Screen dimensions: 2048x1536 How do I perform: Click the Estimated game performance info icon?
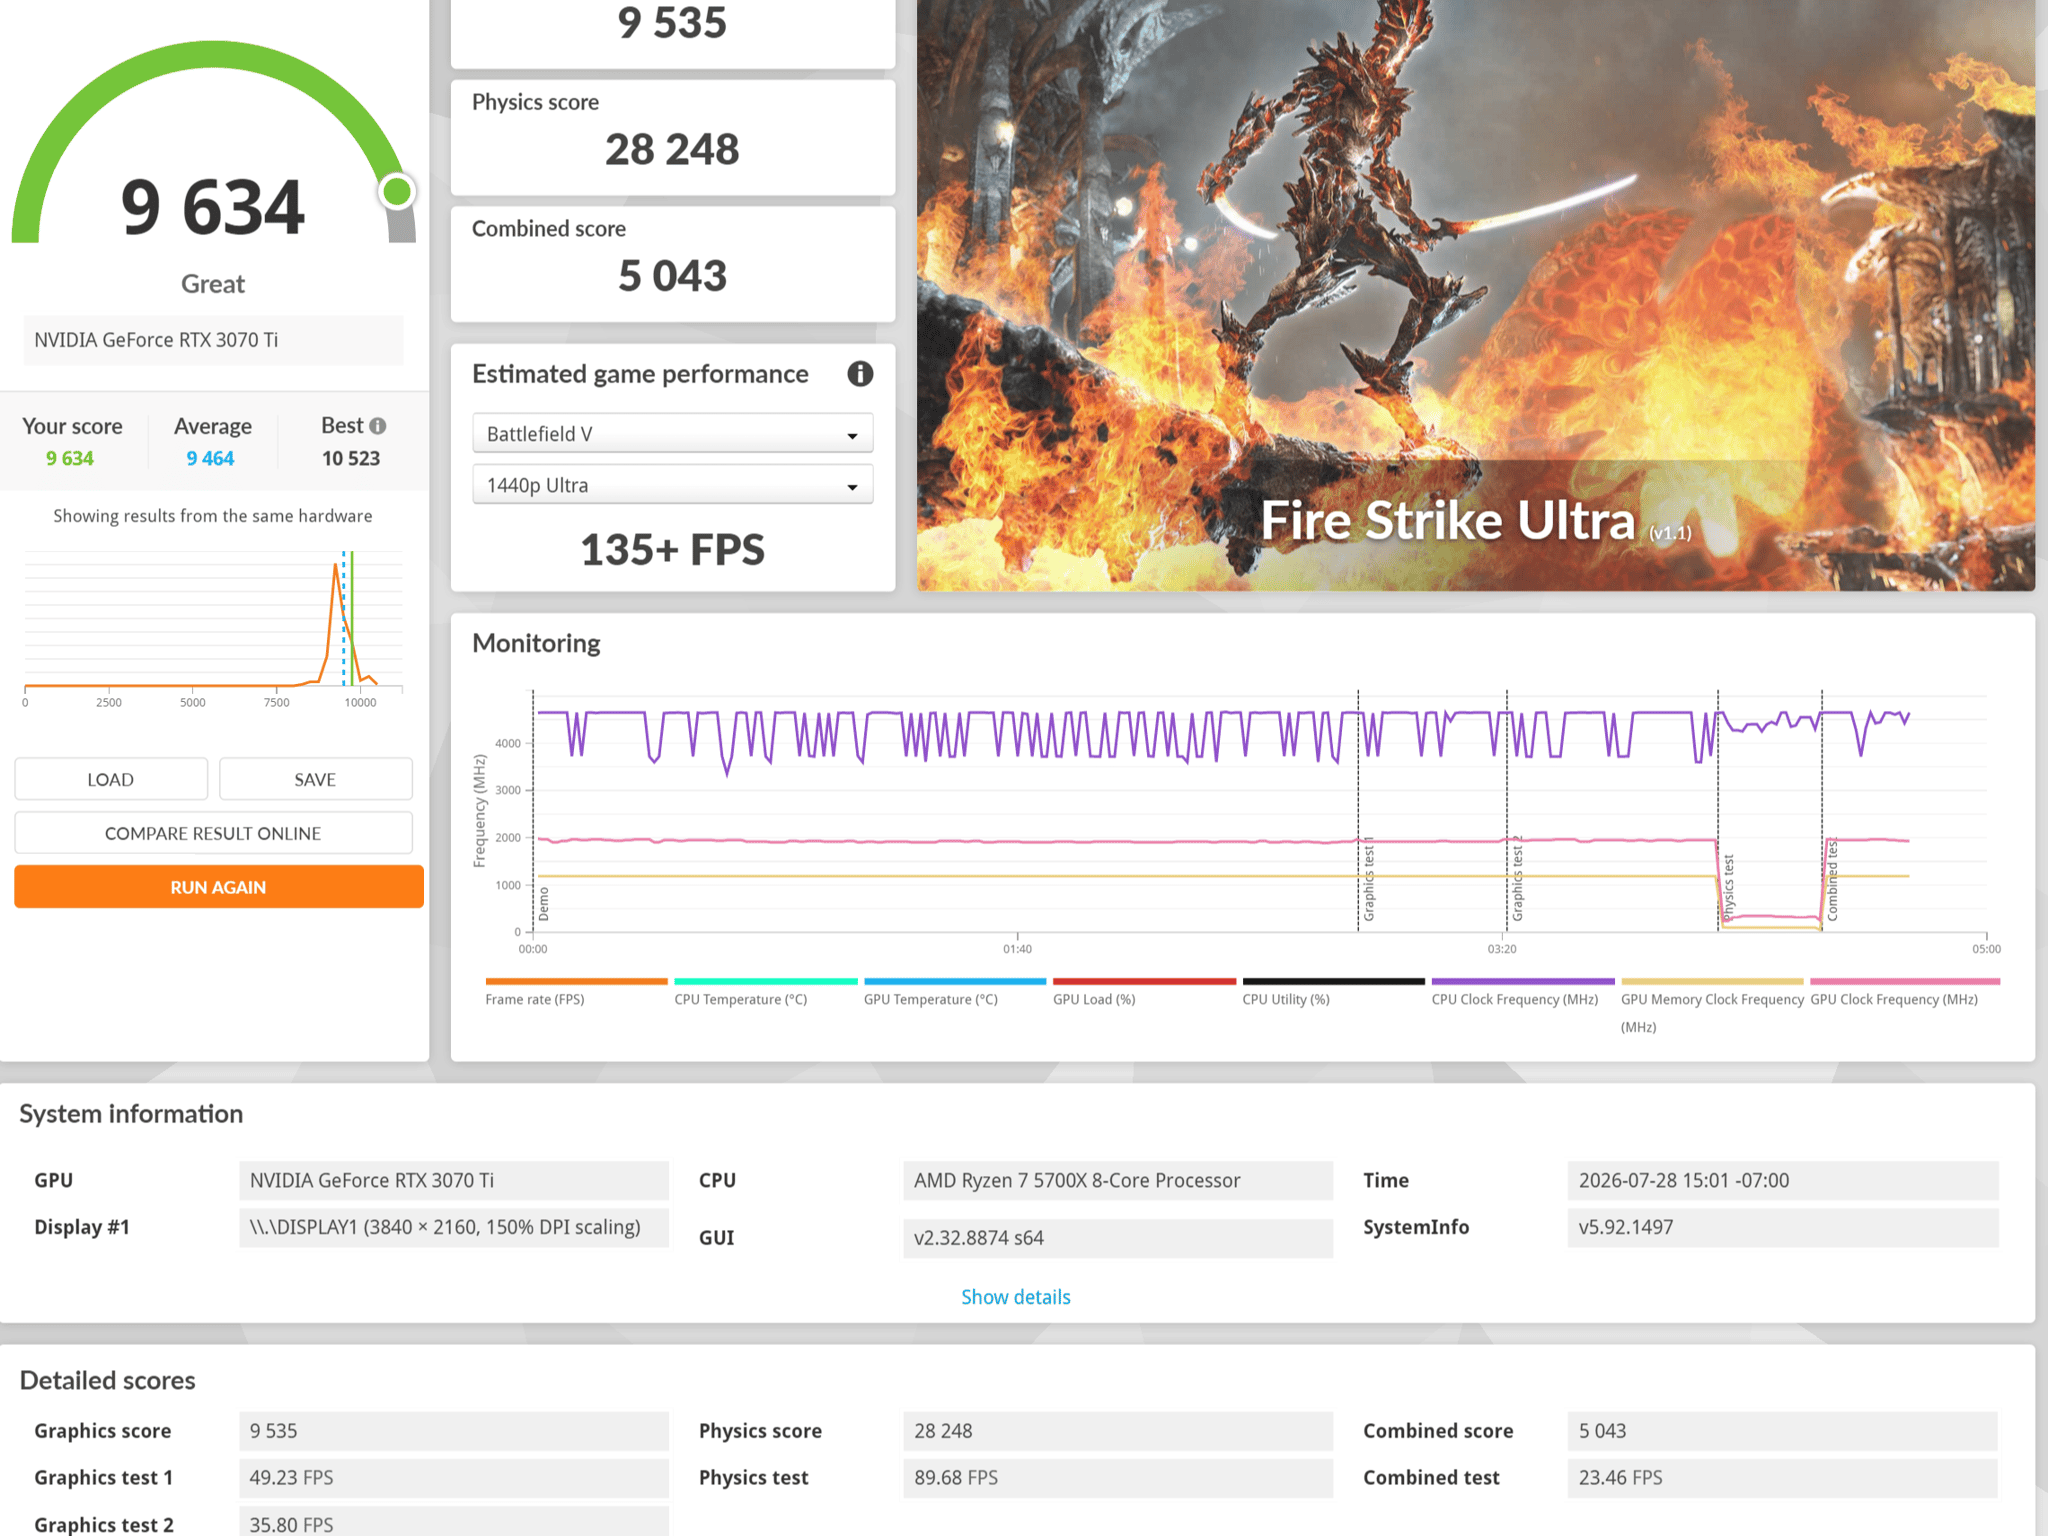click(x=860, y=374)
